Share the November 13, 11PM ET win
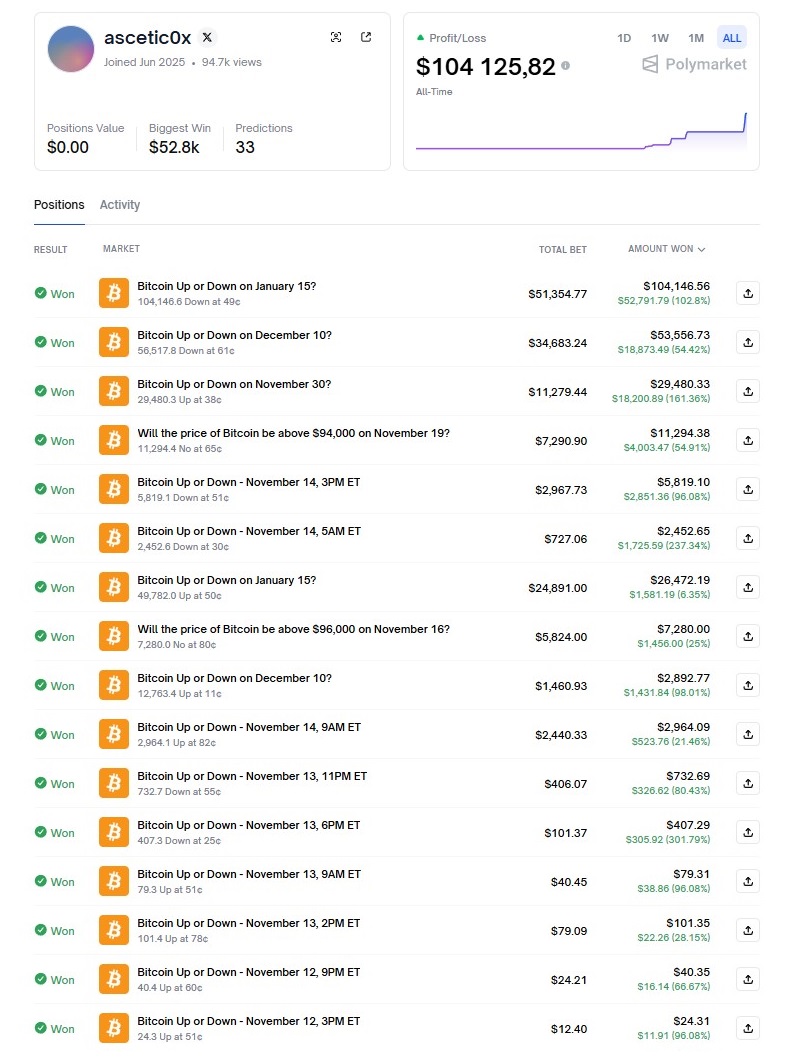 (748, 784)
